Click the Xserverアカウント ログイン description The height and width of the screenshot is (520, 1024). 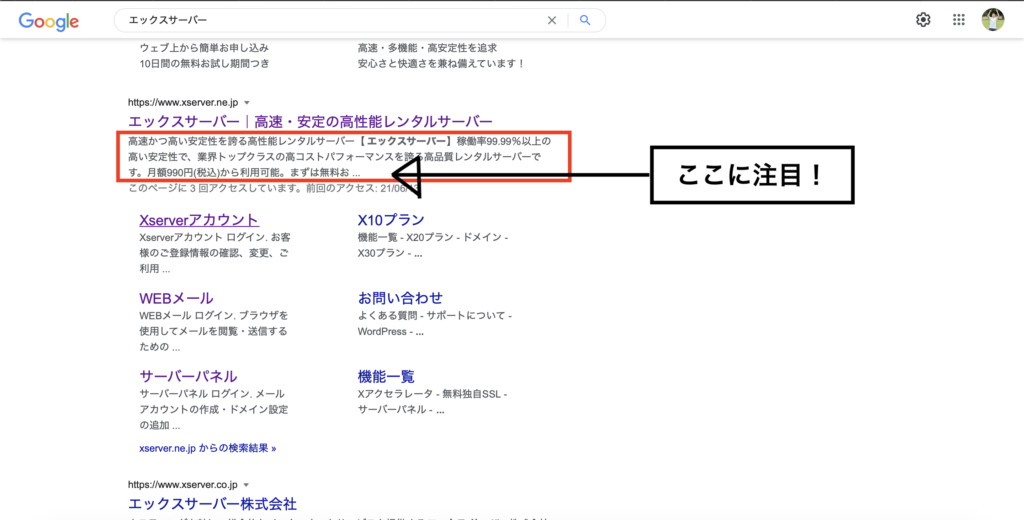215,253
